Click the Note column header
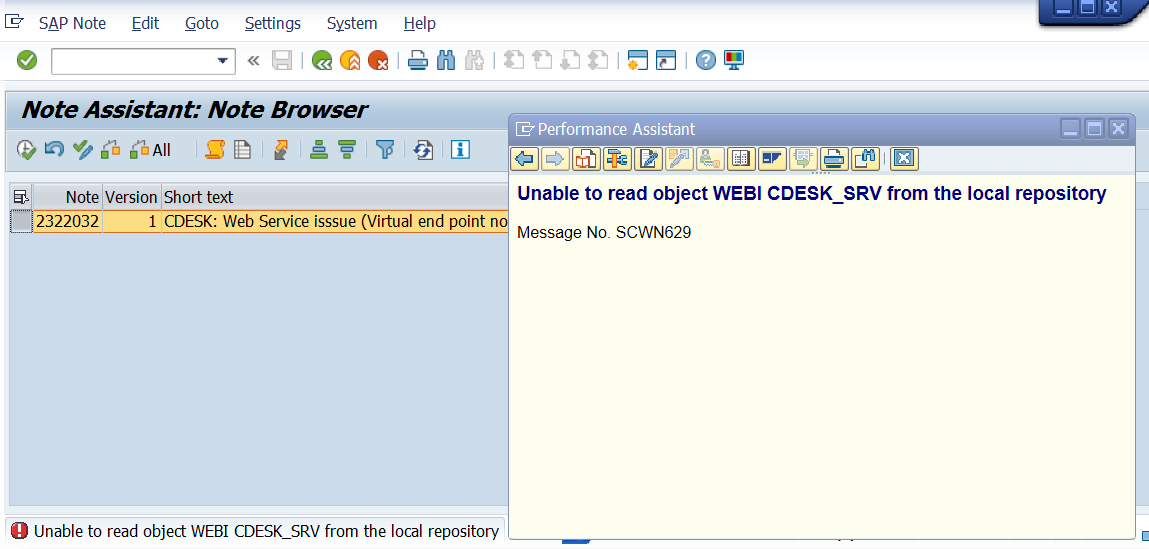 point(67,196)
